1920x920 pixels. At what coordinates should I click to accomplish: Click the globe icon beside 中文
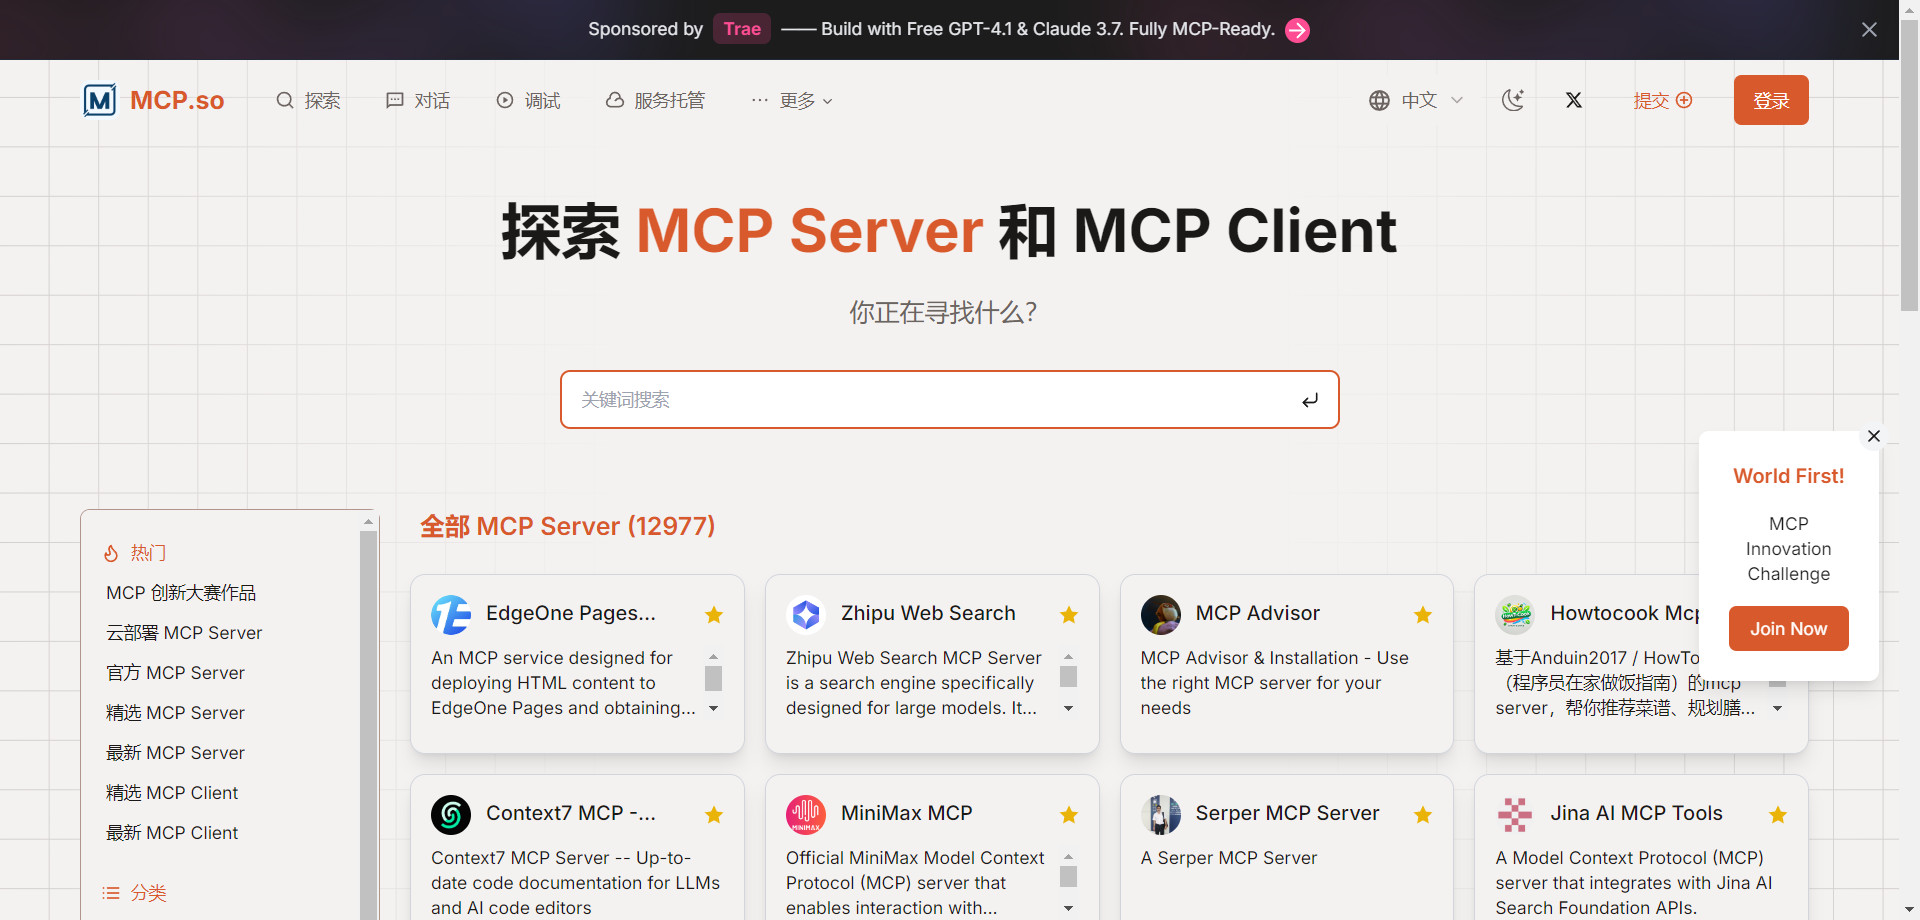(1379, 100)
